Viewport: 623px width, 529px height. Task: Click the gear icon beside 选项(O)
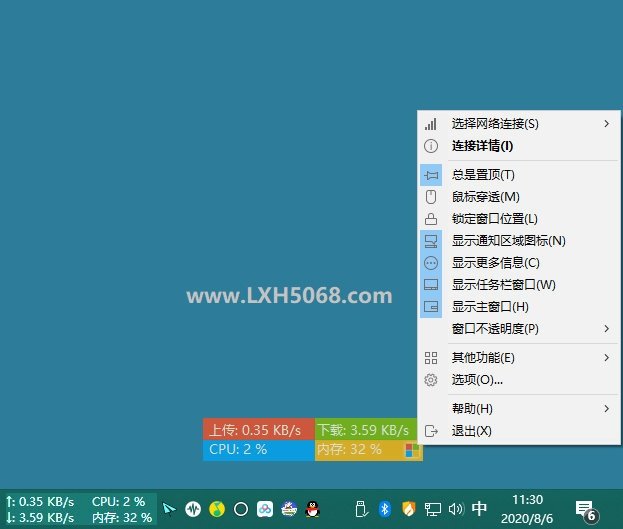tap(431, 380)
